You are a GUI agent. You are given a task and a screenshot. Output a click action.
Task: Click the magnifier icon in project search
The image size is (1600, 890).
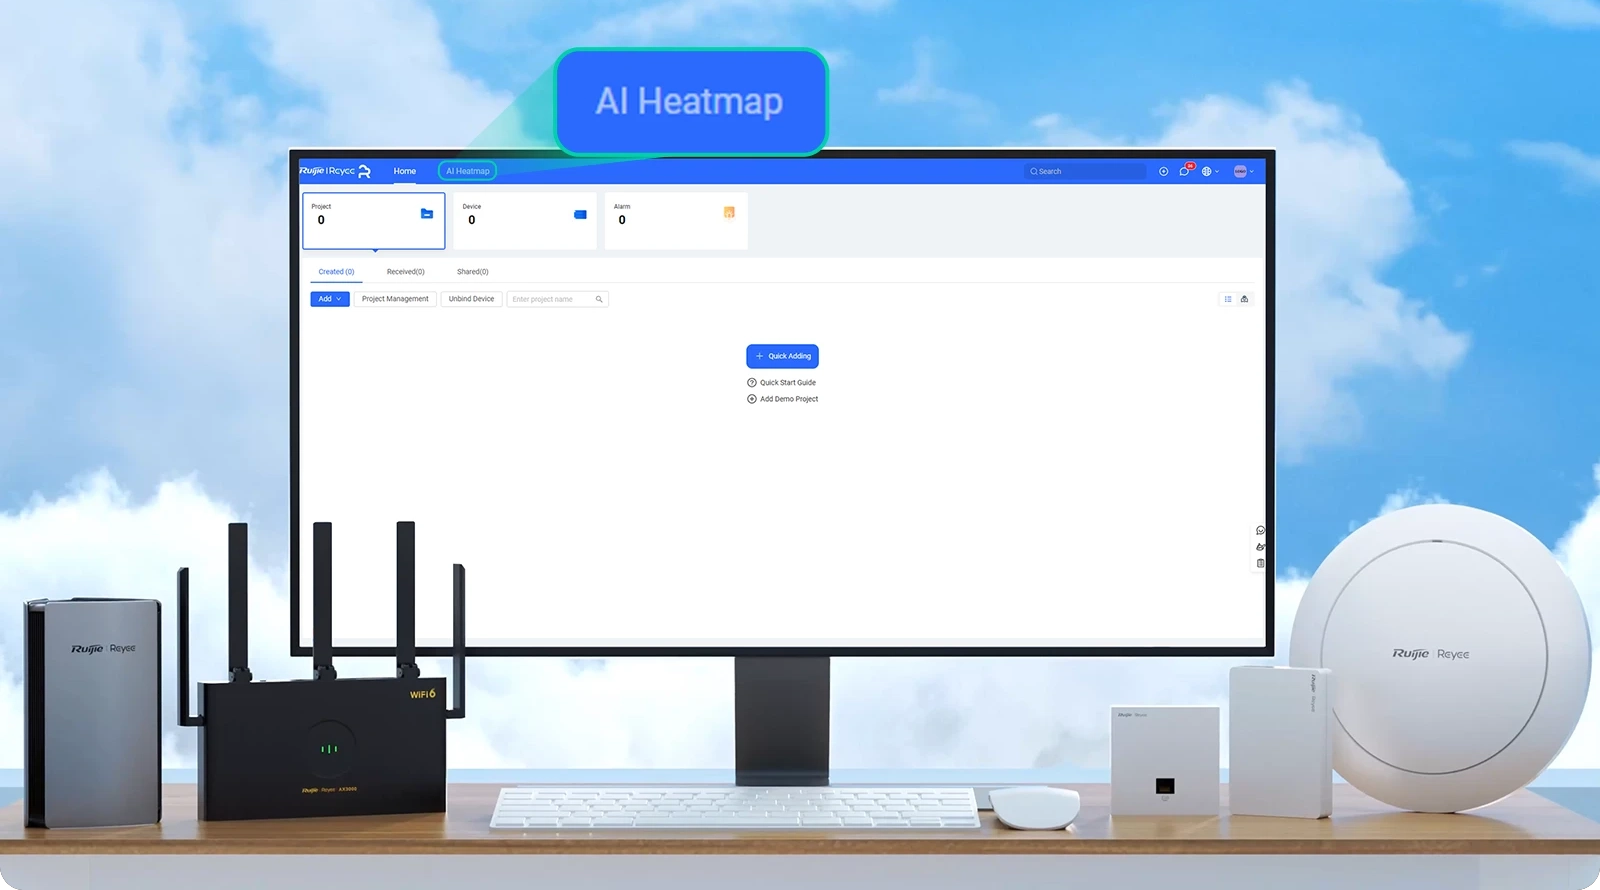599,299
